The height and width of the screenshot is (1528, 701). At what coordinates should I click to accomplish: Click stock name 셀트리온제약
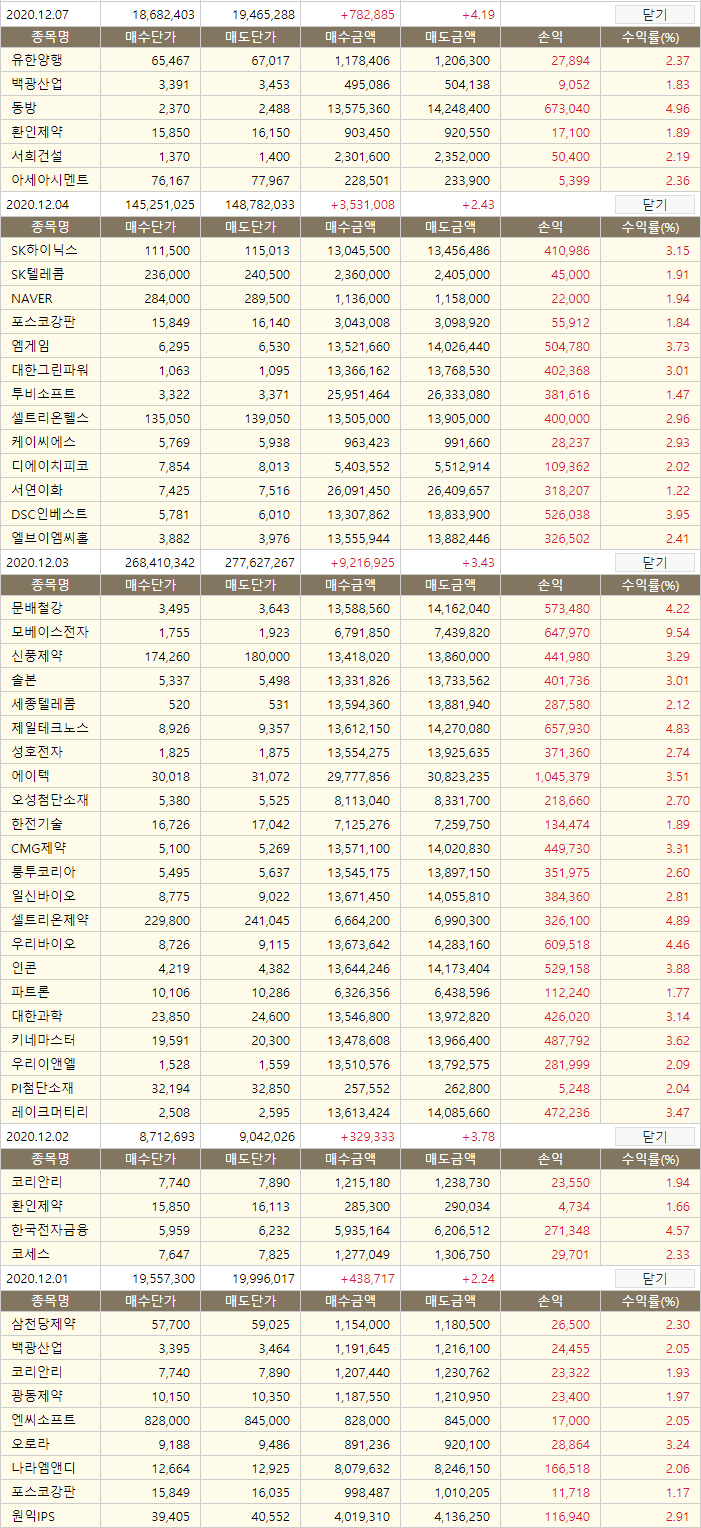pyautogui.click(x=50, y=920)
